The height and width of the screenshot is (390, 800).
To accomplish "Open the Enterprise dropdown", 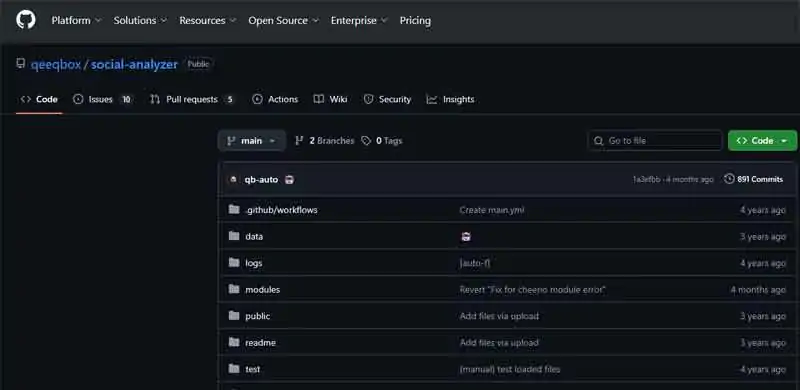I will pyautogui.click(x=359, y=21).
